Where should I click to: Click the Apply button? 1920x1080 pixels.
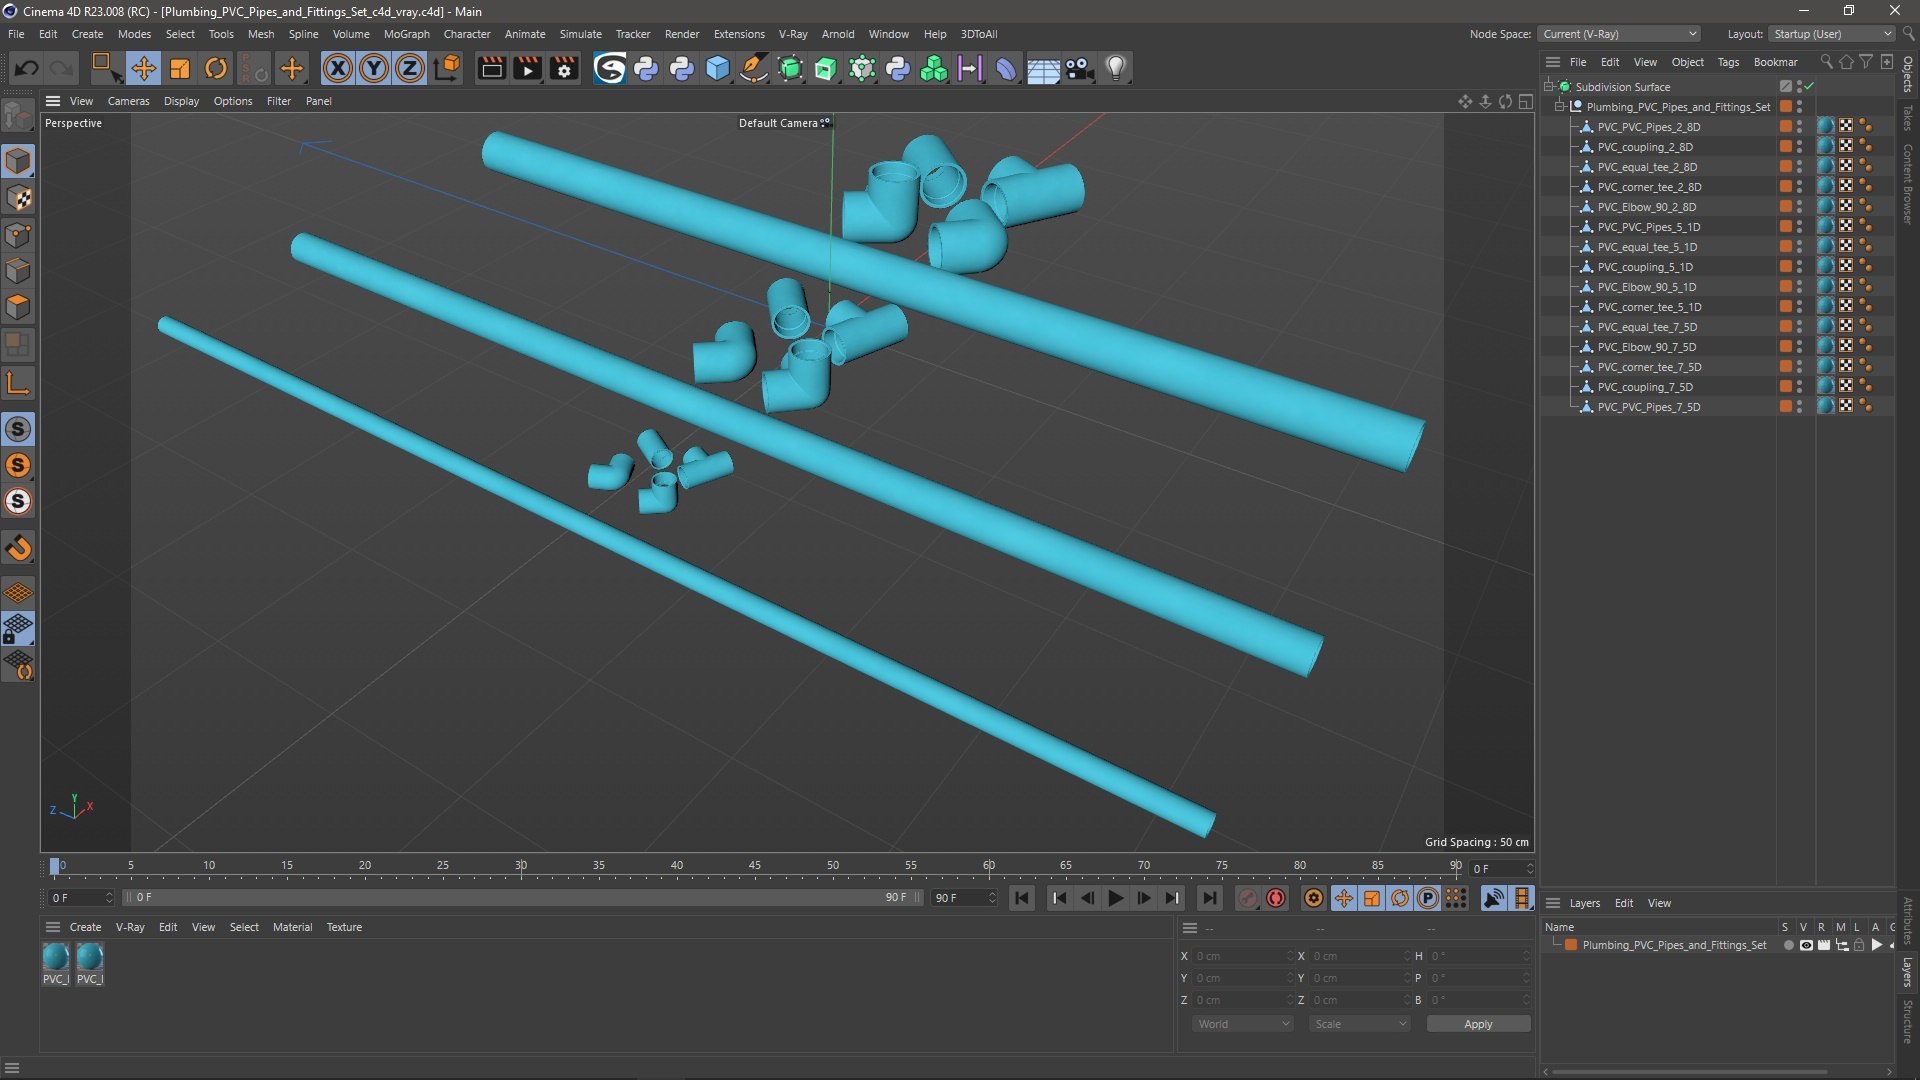click(1477, 1024)
